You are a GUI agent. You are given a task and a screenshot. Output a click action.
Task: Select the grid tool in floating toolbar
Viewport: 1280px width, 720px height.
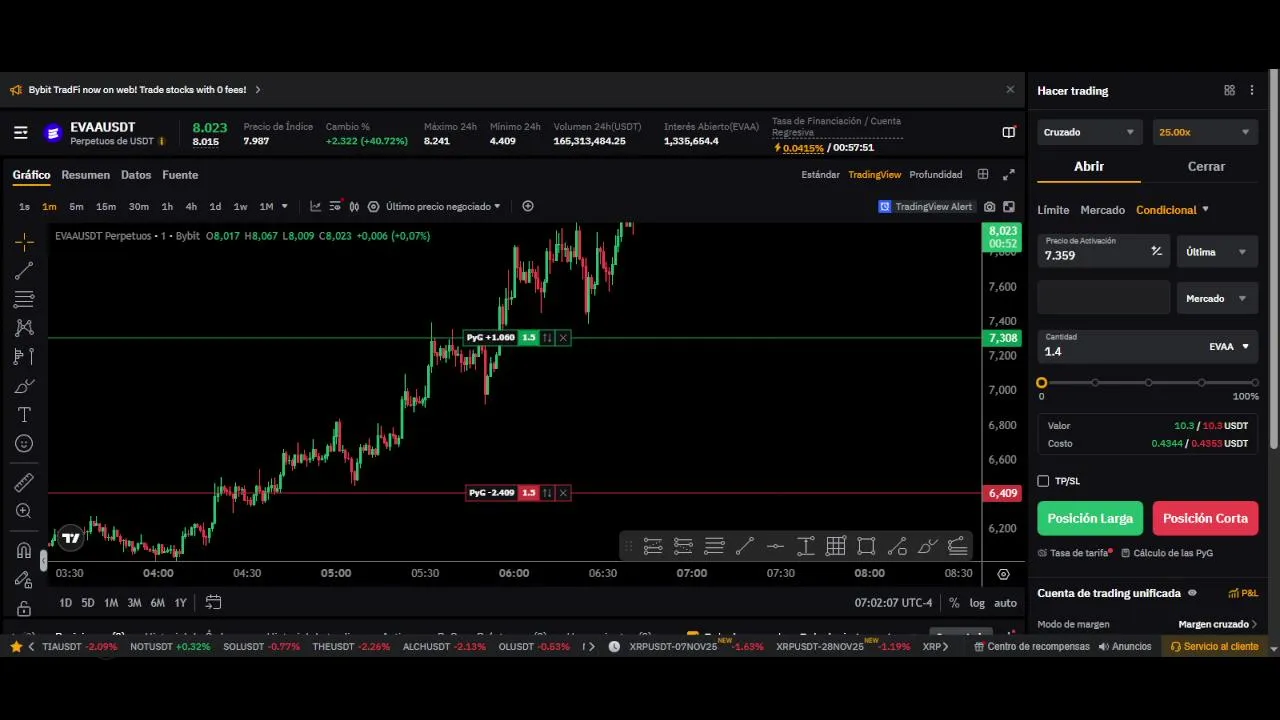pyautogui.click(x=836, y=546)
